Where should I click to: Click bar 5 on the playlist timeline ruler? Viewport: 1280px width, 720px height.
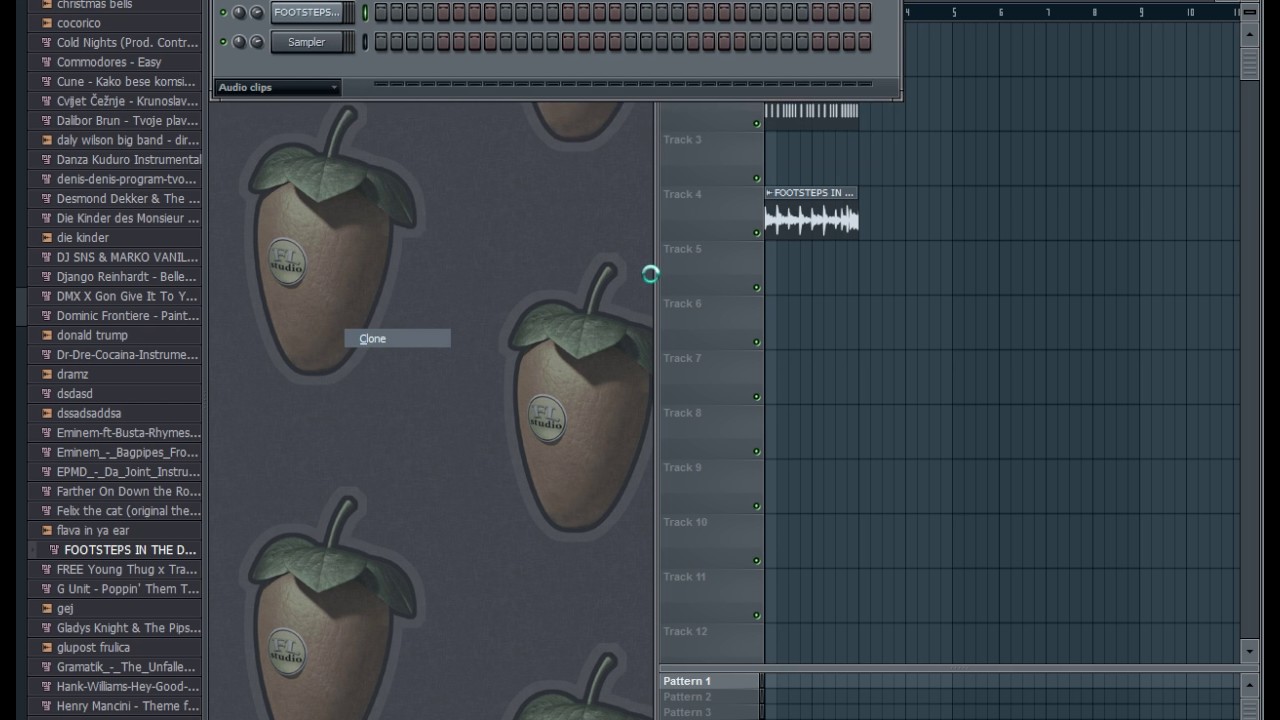pos(954,12)
